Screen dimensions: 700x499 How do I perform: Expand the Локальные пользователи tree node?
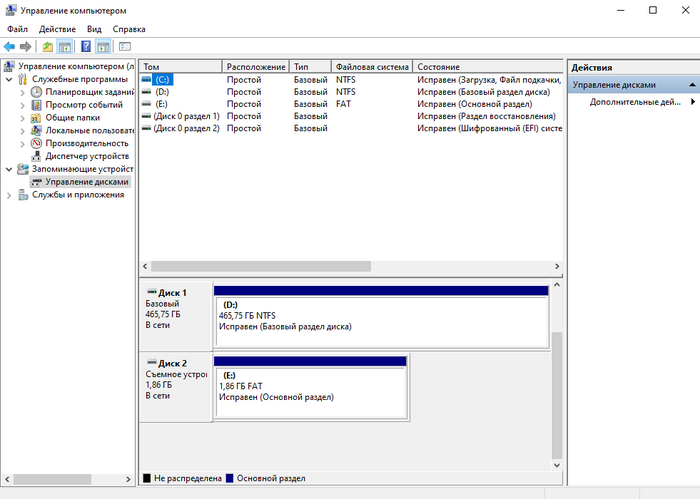[x=23, y=131]
